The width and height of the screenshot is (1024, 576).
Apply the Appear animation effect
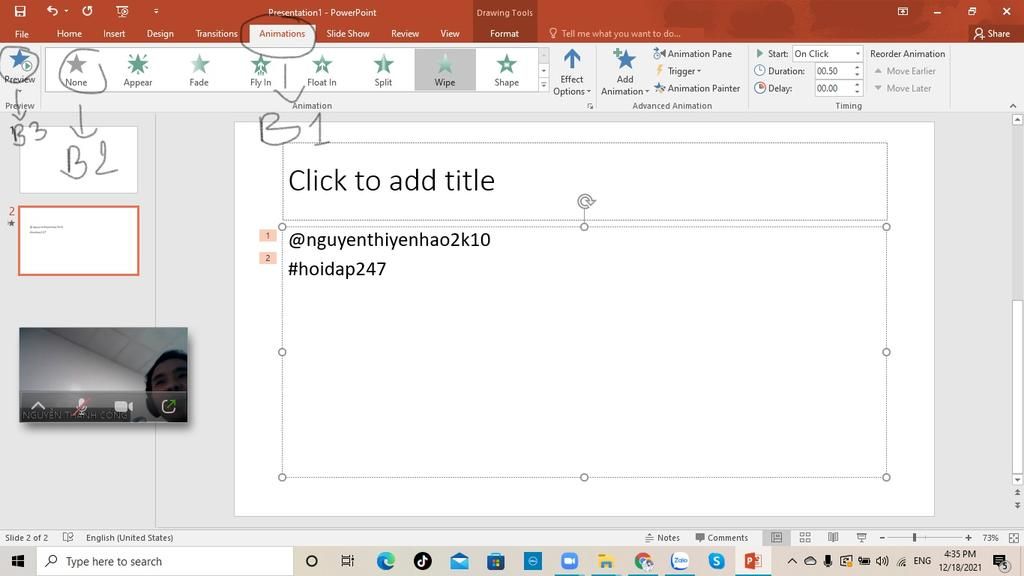138,70
